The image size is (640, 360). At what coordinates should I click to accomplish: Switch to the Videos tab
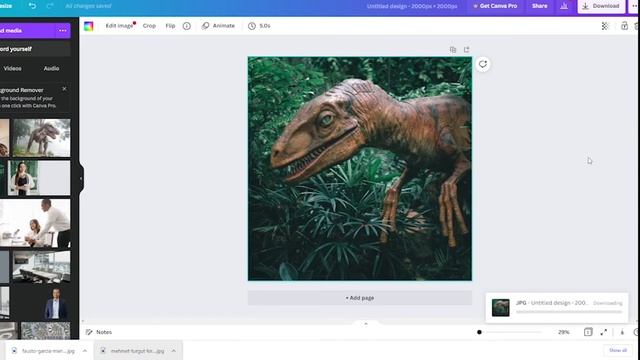click(x=13, y=69)
